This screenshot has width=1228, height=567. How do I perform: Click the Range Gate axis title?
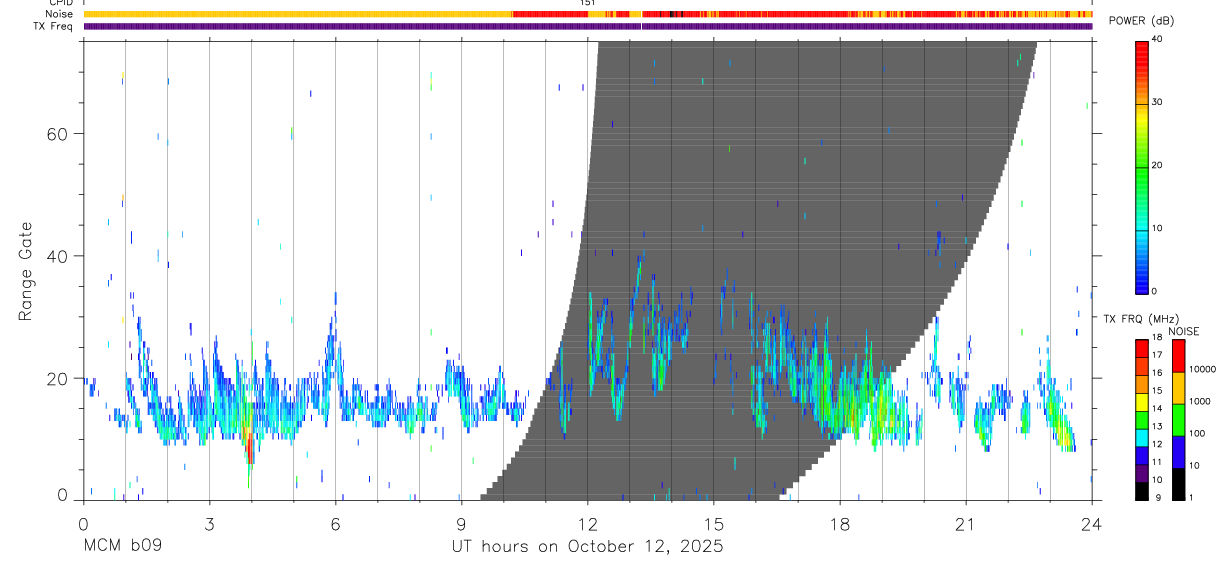point(25,272)
